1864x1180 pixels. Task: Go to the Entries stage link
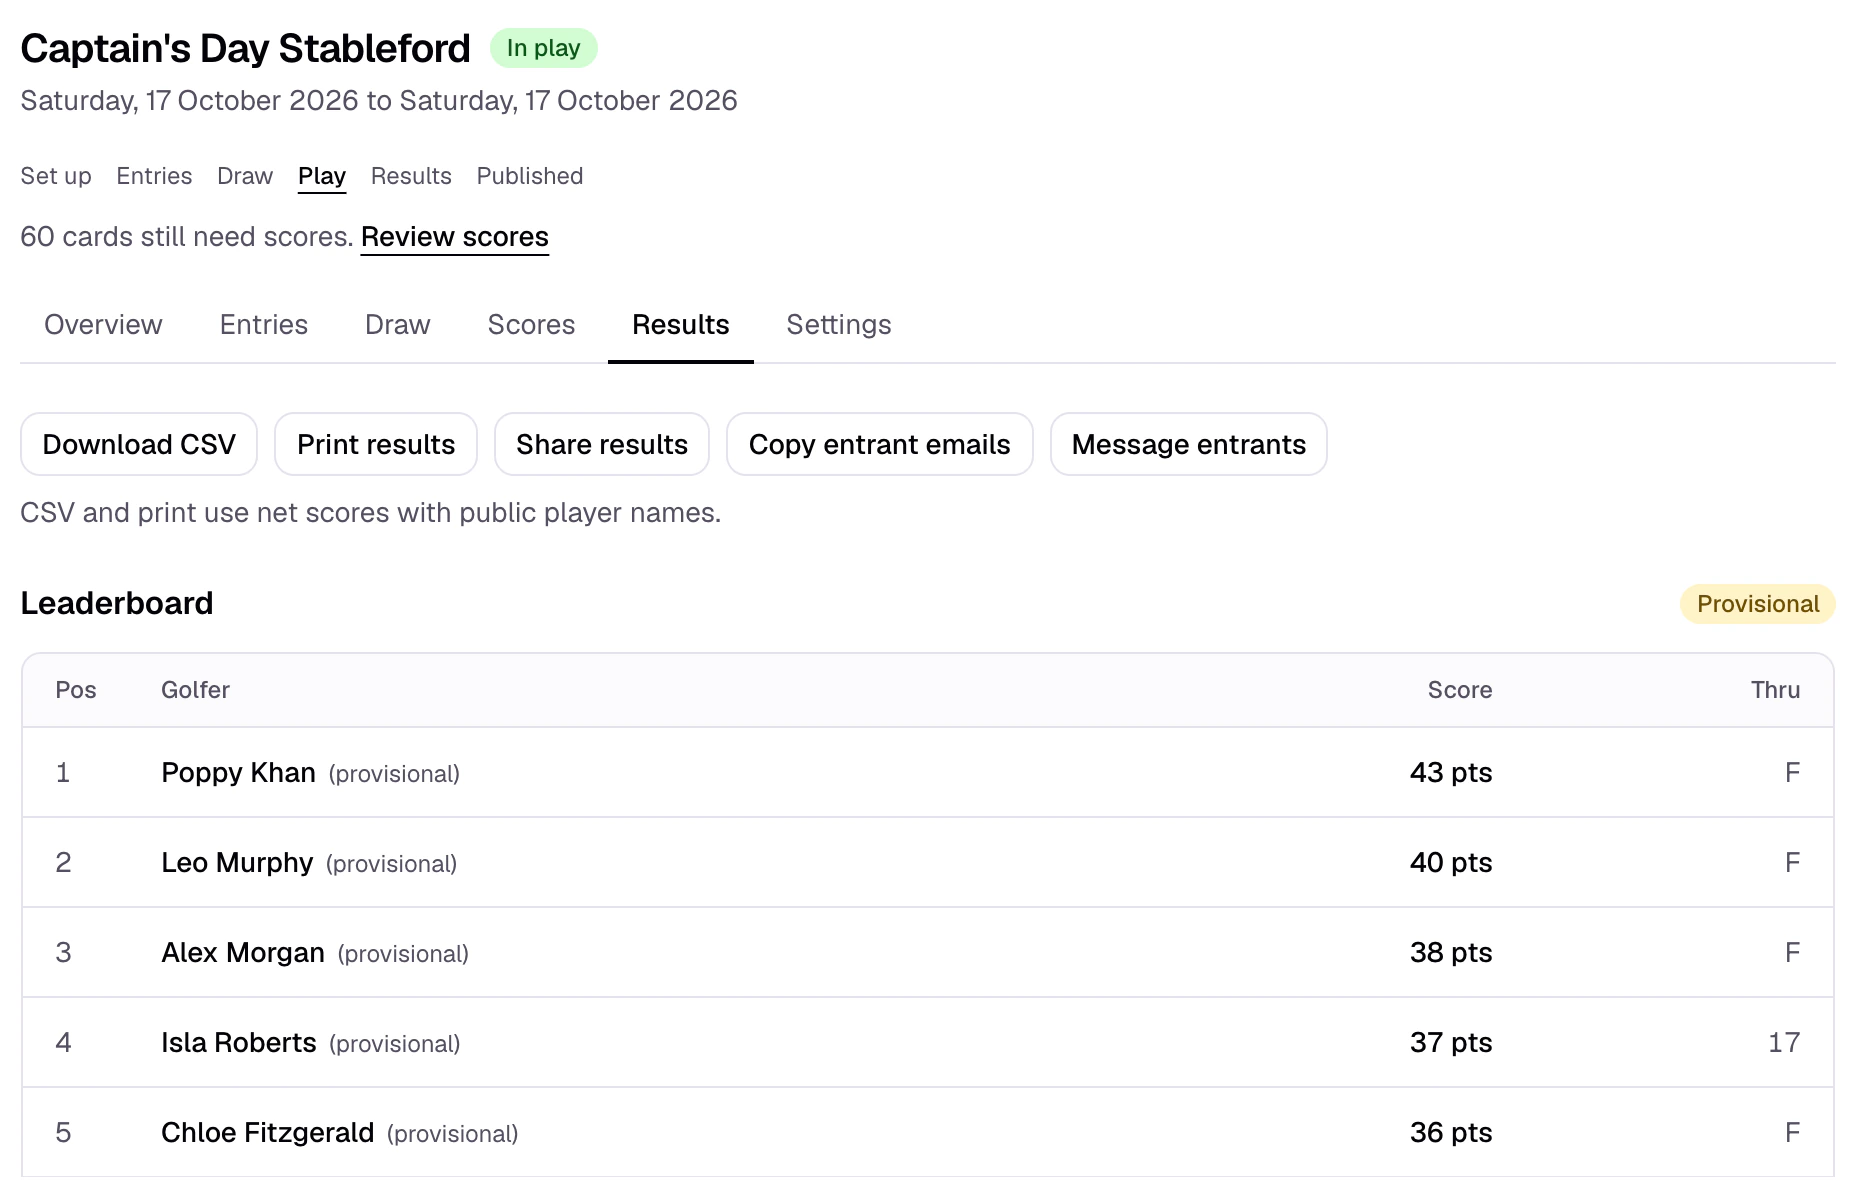(x=154, y=176)
